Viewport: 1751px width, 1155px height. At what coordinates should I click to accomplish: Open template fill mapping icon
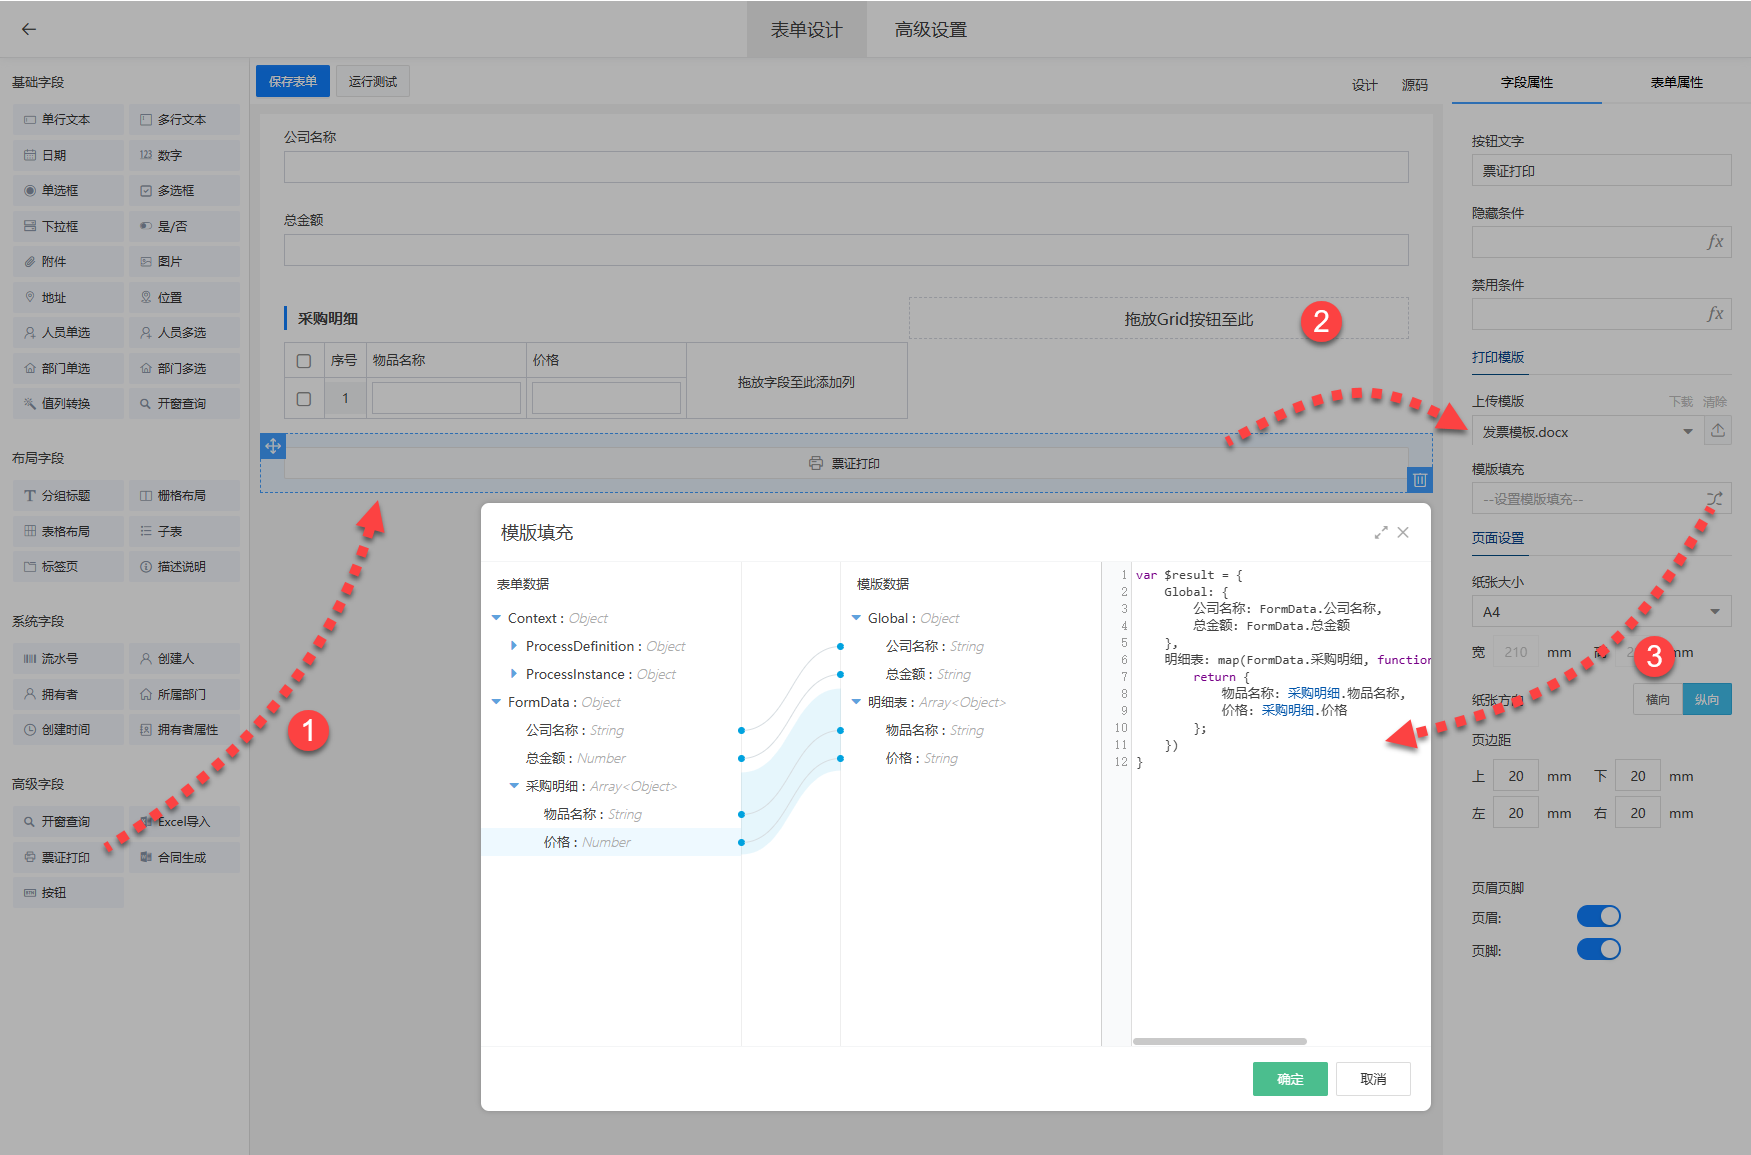pyautogui.click(x=1714, y=498)
